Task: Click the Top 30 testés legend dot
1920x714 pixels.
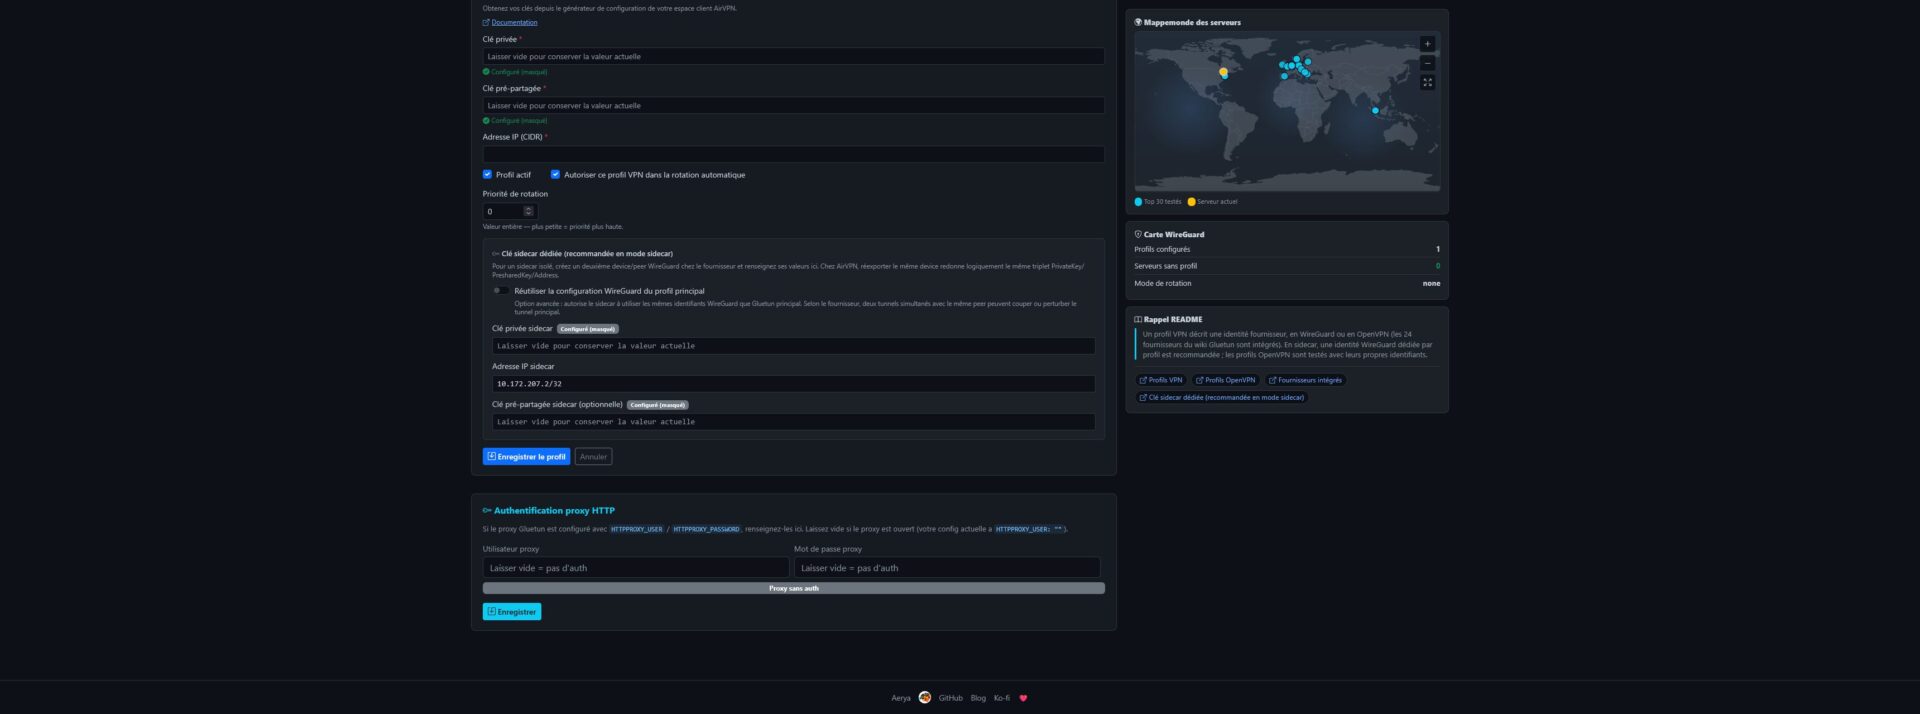Action: pos(1138,202)
